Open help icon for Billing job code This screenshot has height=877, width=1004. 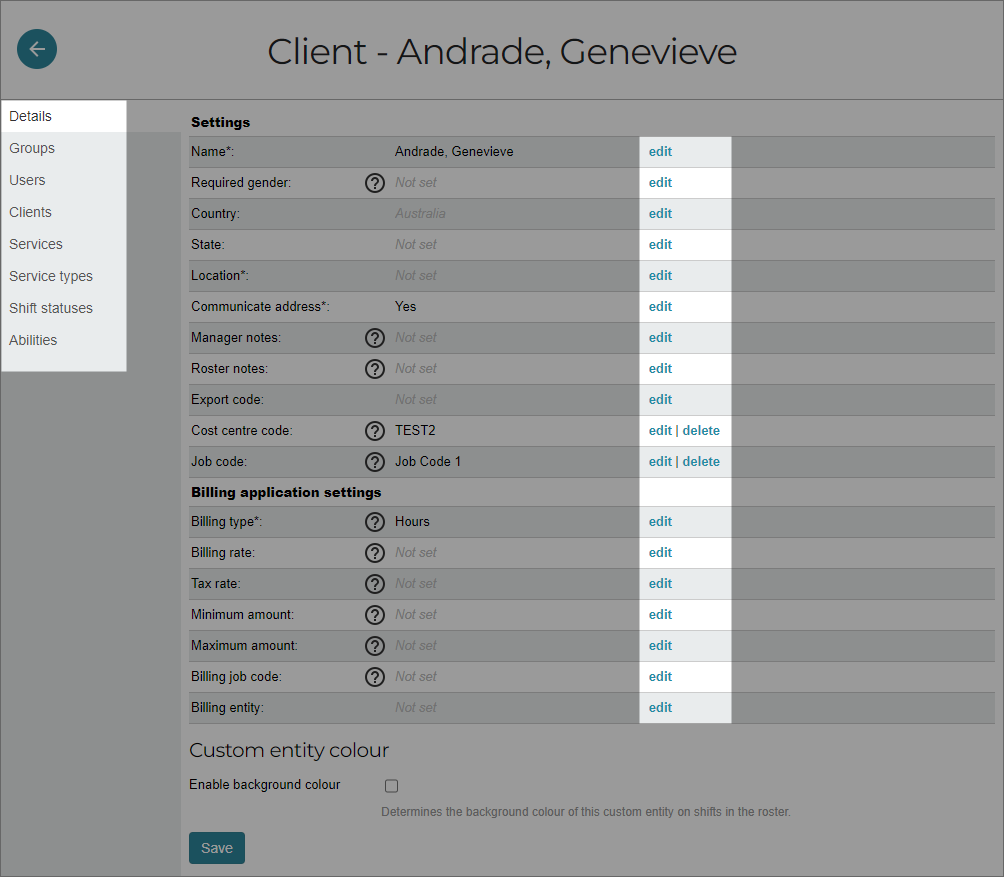375,677
